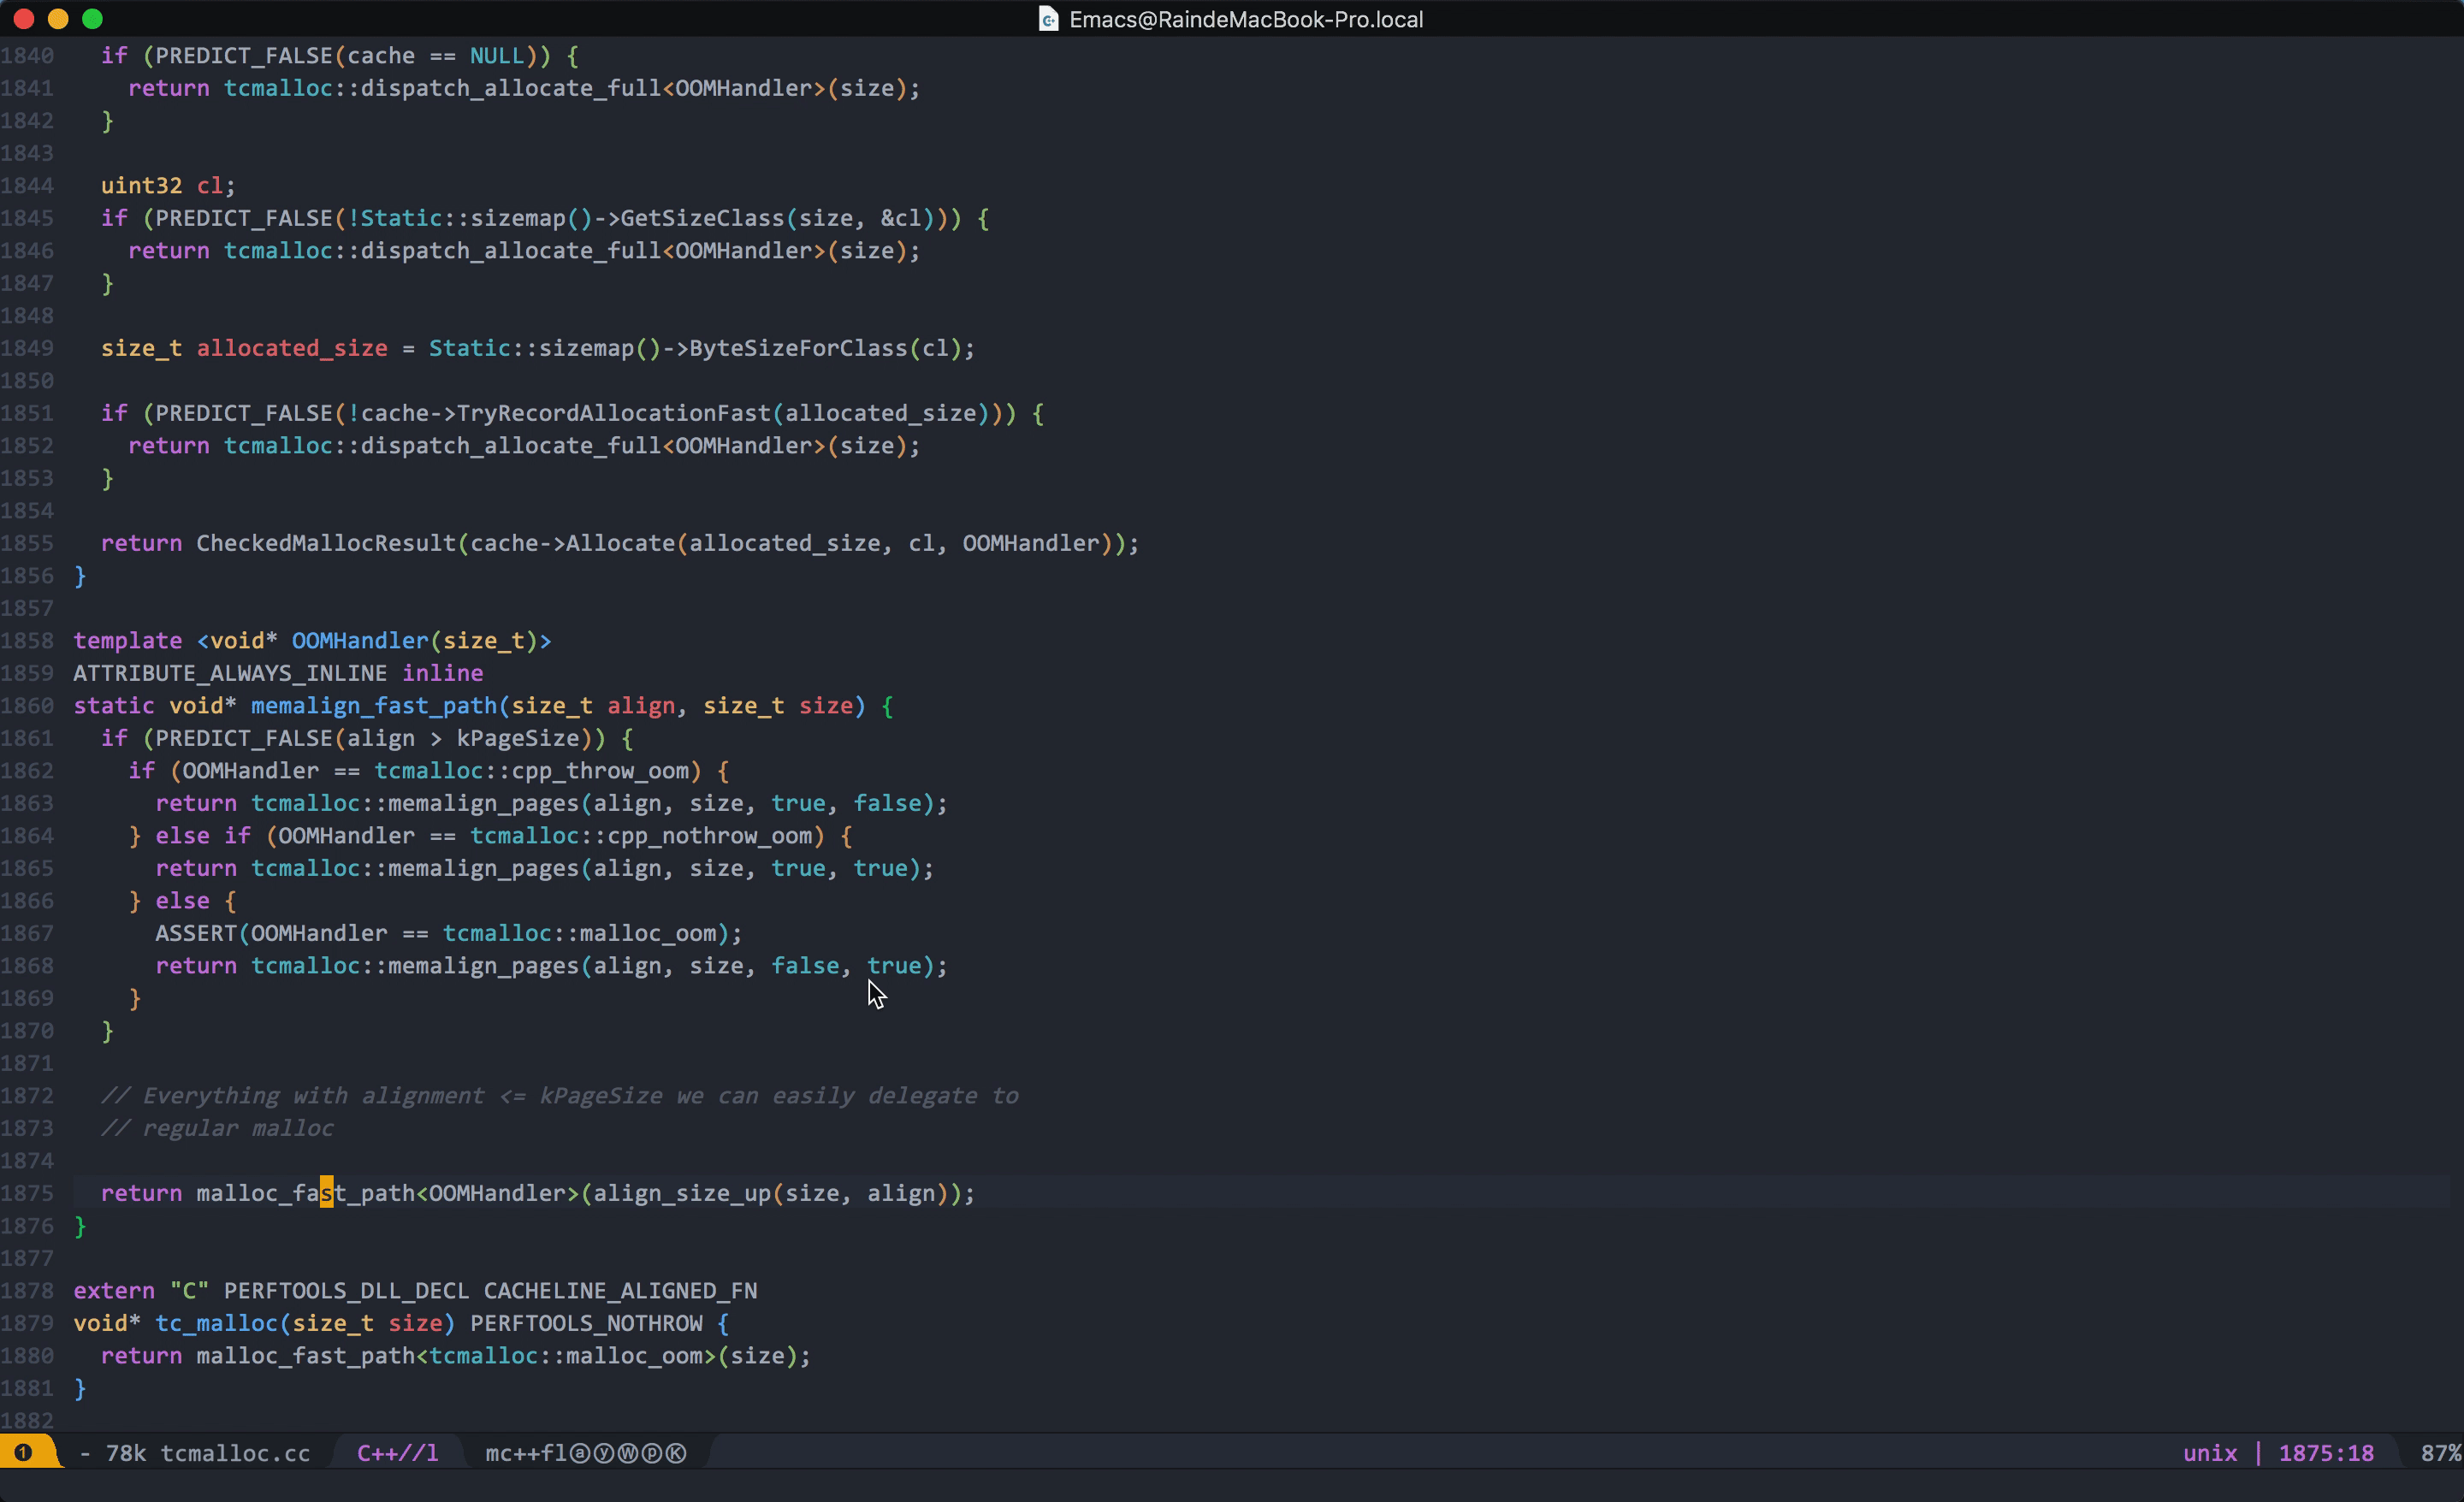Click the 87% buffer position indicator
2464x1502 pixels.
(2441, 1452)
